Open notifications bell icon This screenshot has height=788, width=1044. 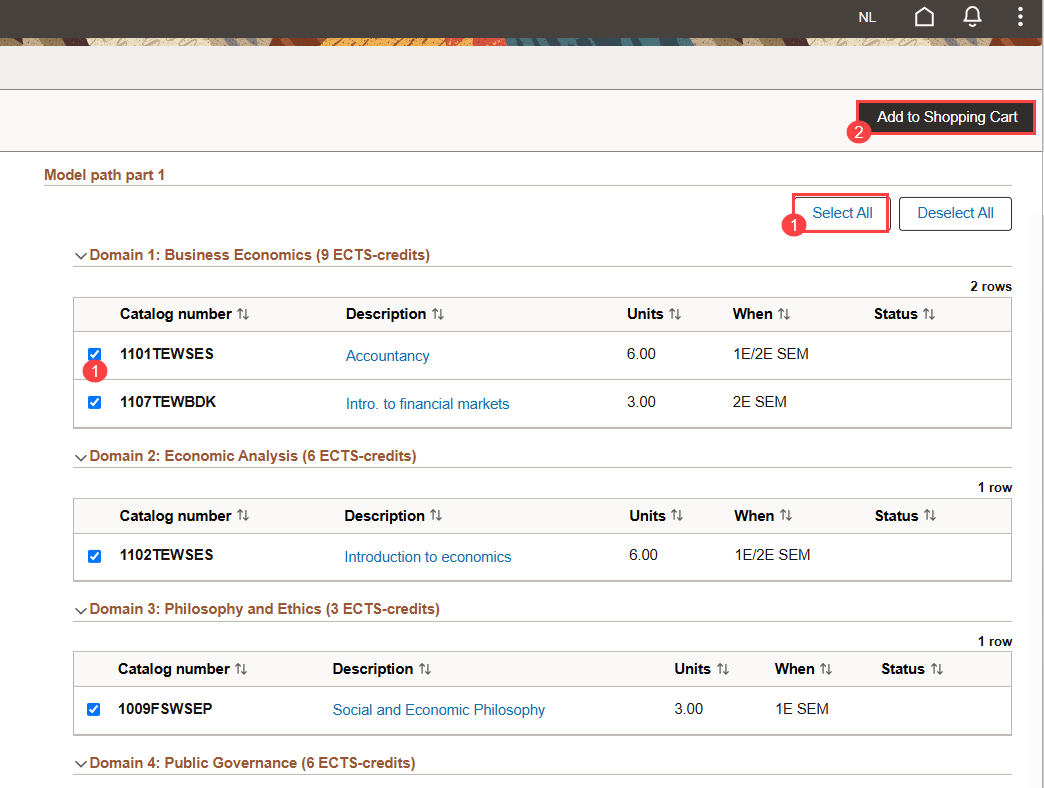(972, 17)
